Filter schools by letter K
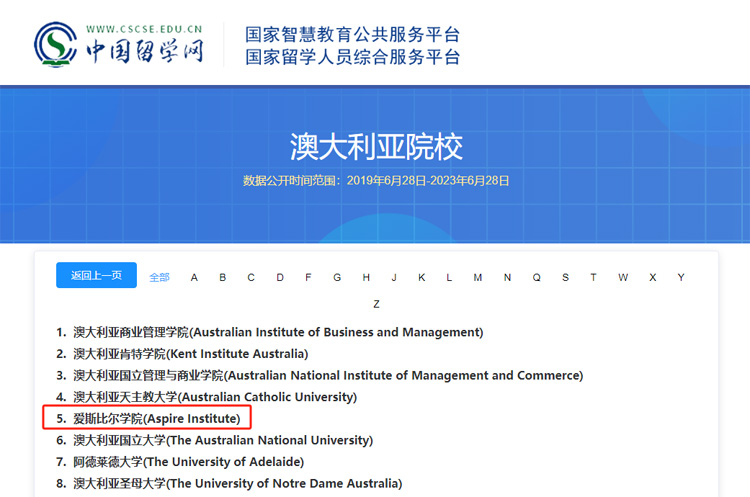750x497 pixels. click(421, 277)
